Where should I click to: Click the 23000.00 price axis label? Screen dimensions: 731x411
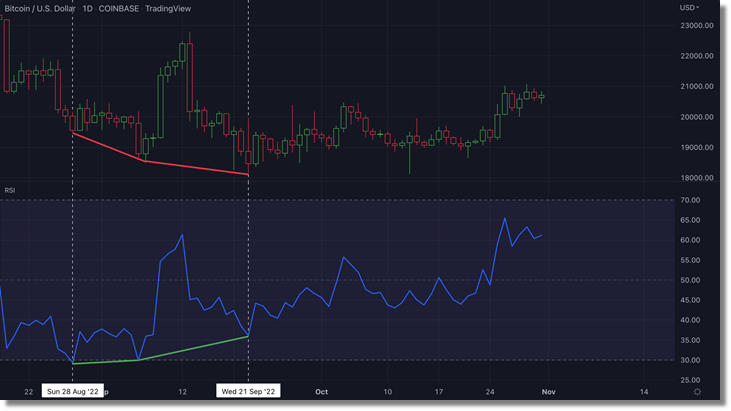pos(694,25)
